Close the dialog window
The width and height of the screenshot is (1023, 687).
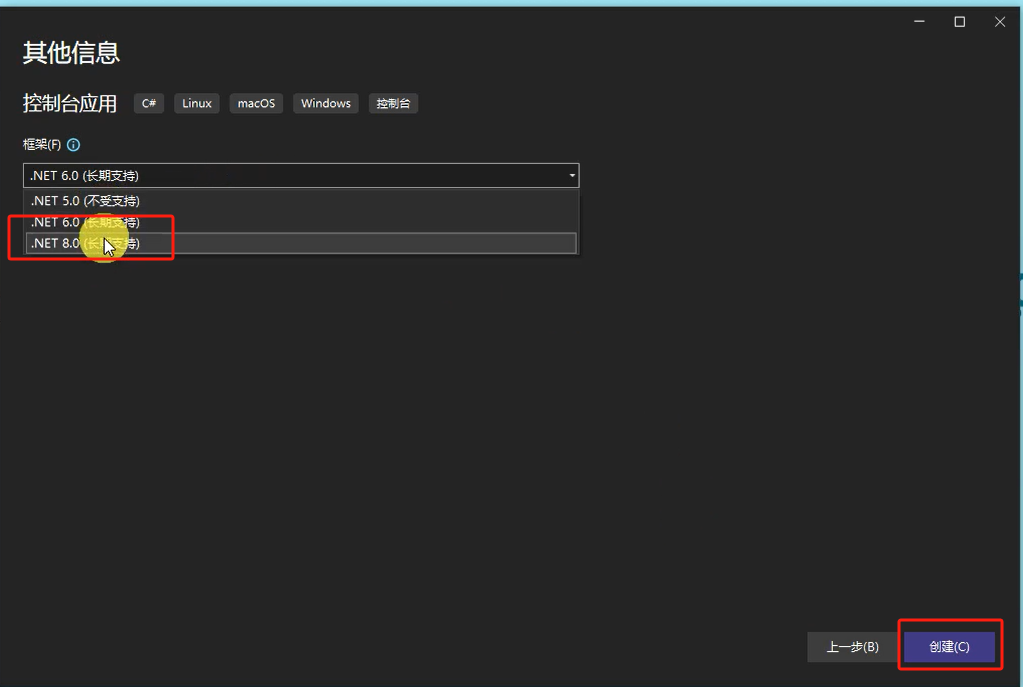click(x=1000, y=22)
